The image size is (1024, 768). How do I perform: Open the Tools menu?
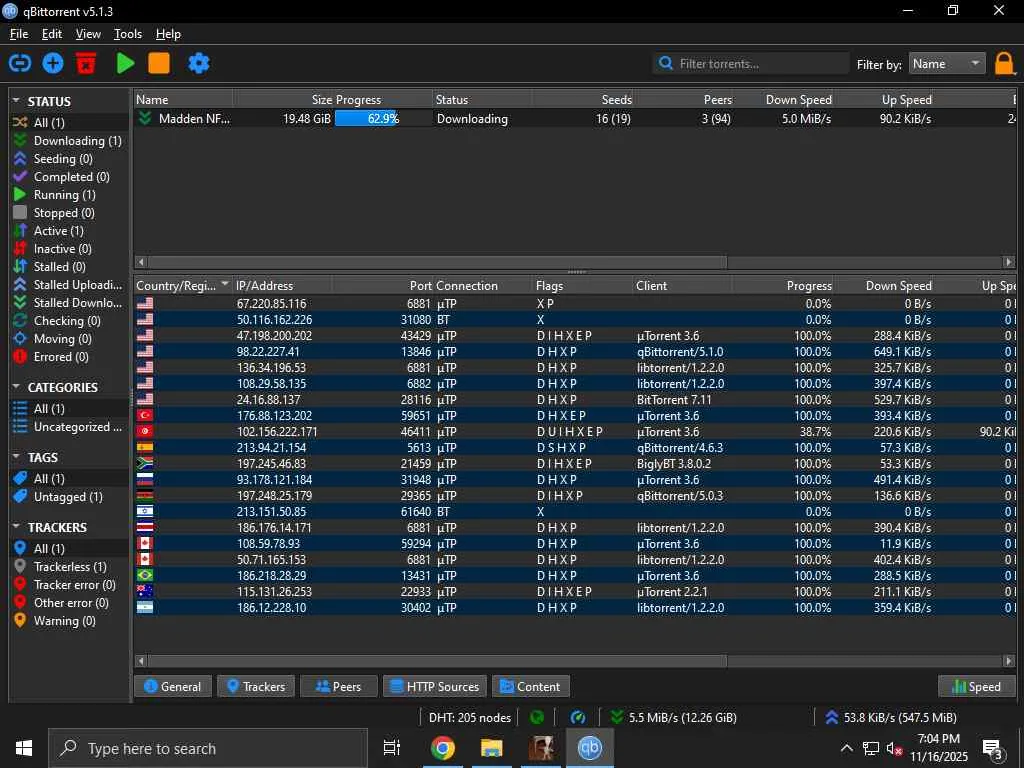[x=128, y=34]
